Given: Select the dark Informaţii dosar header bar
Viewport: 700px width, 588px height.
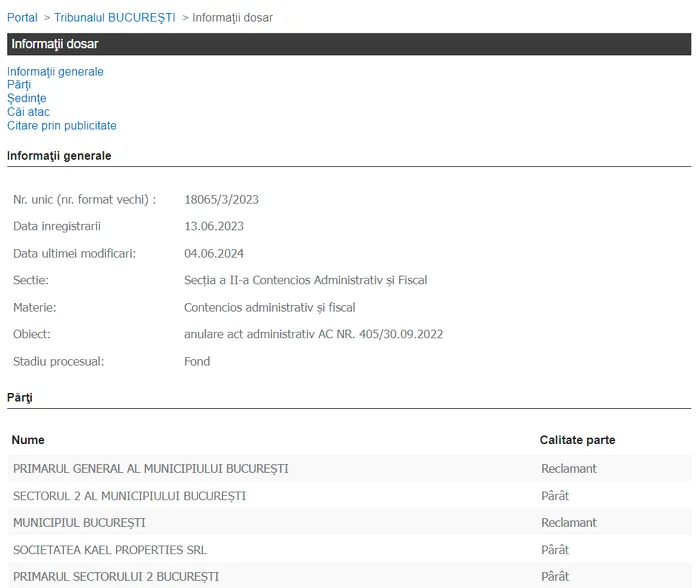Looking at the screenshot, I should pyautogui.click(x=349, y=44).
